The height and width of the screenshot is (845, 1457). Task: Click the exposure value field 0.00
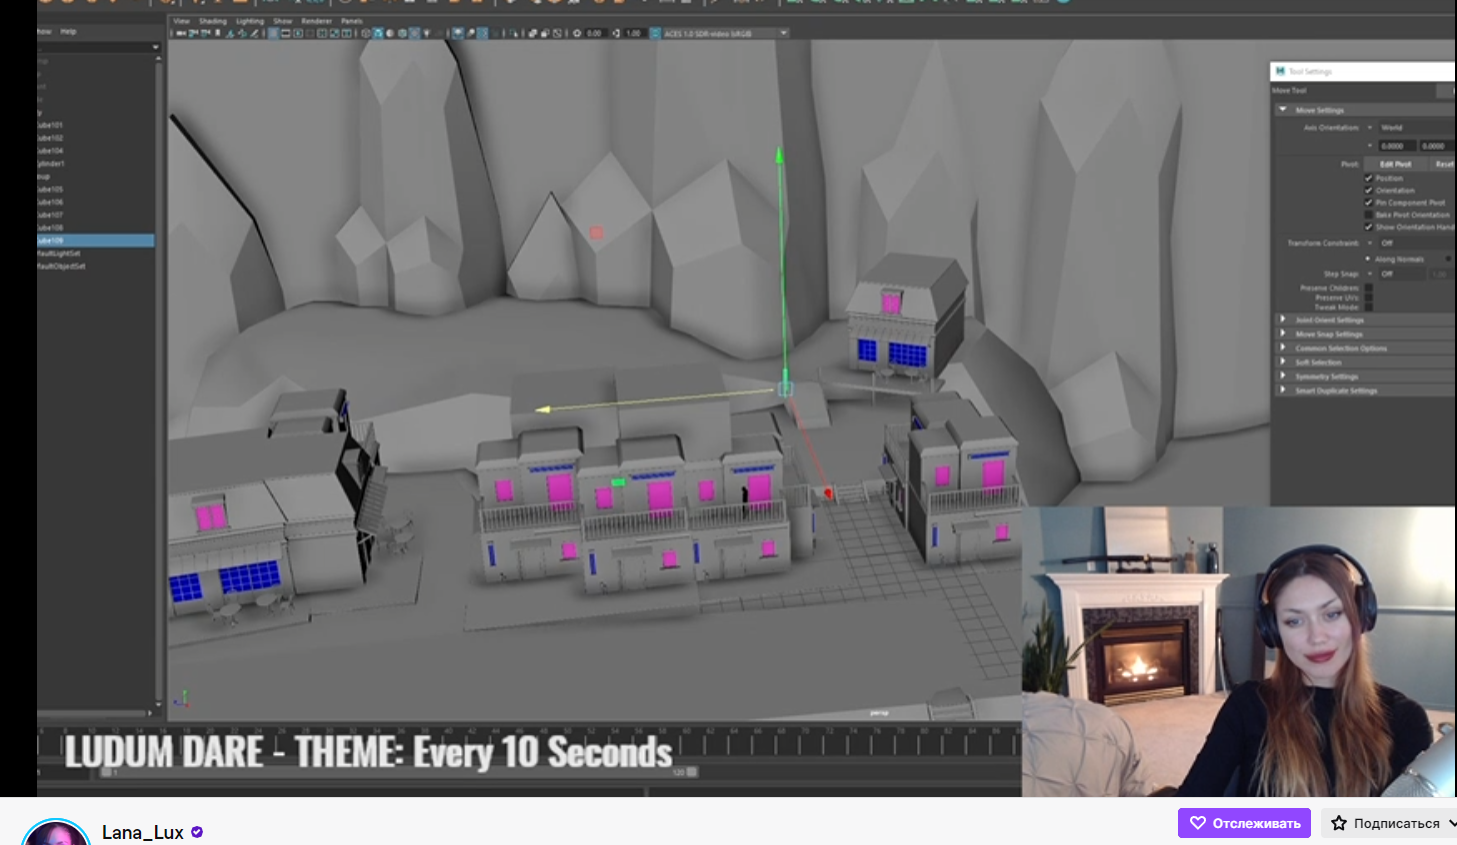coord(594,33)
